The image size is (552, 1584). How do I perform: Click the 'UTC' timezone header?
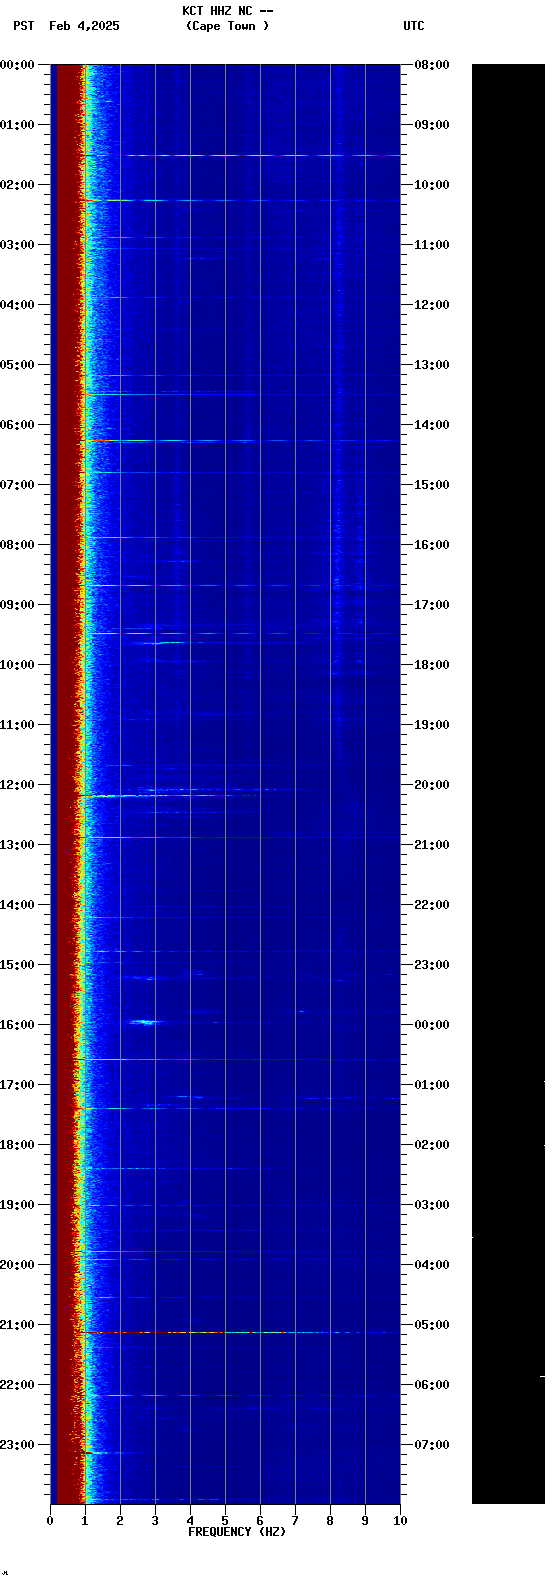(414, 26)
